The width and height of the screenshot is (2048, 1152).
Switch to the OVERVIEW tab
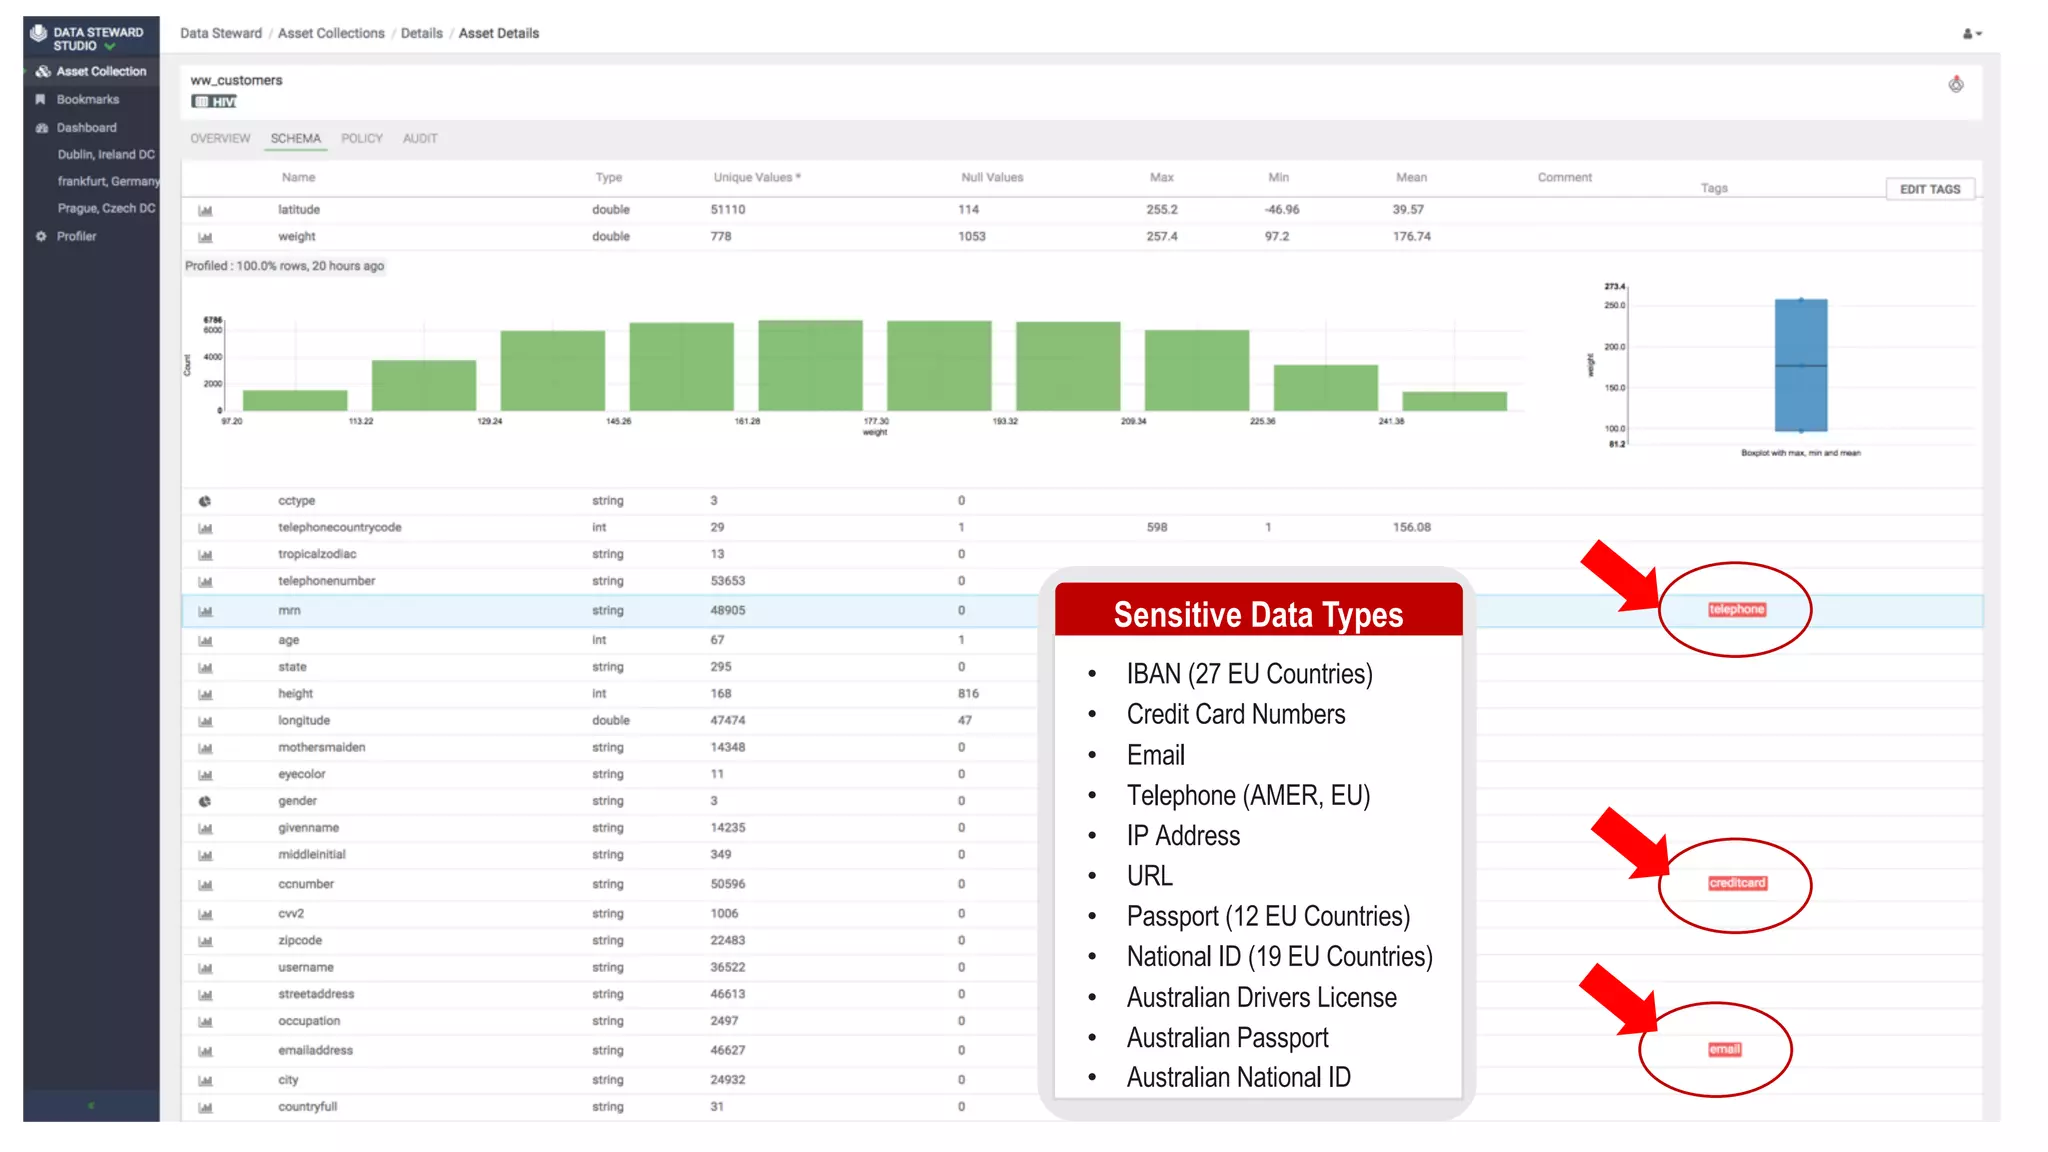pyautogui.click(x=220, y=138)
